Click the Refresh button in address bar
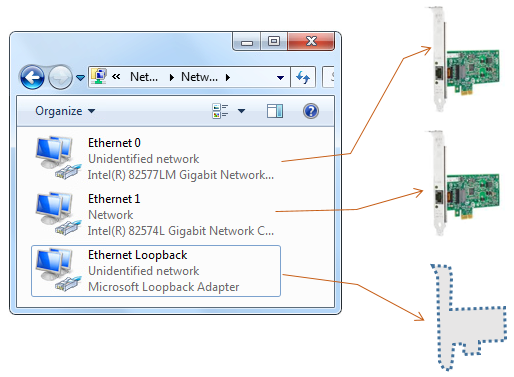514x377 pixels. point(303,77)
